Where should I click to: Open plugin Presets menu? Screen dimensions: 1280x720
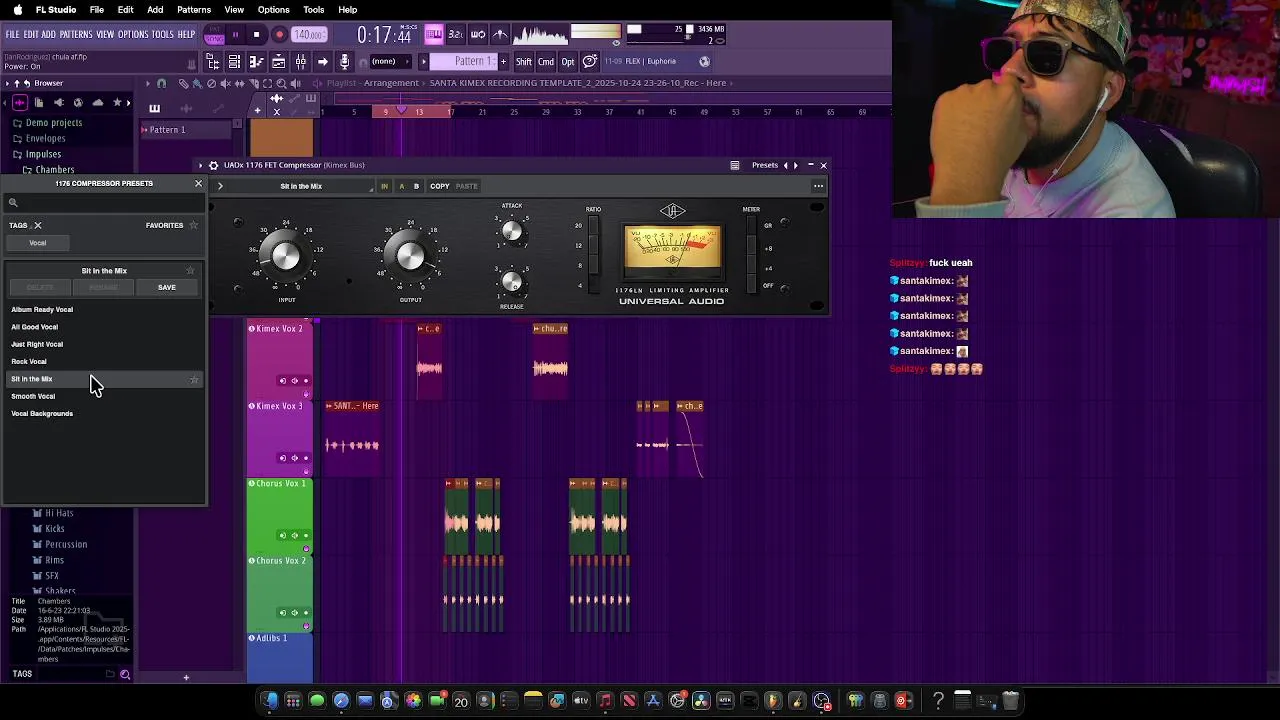pyautogui.click(x=765, y=165)
